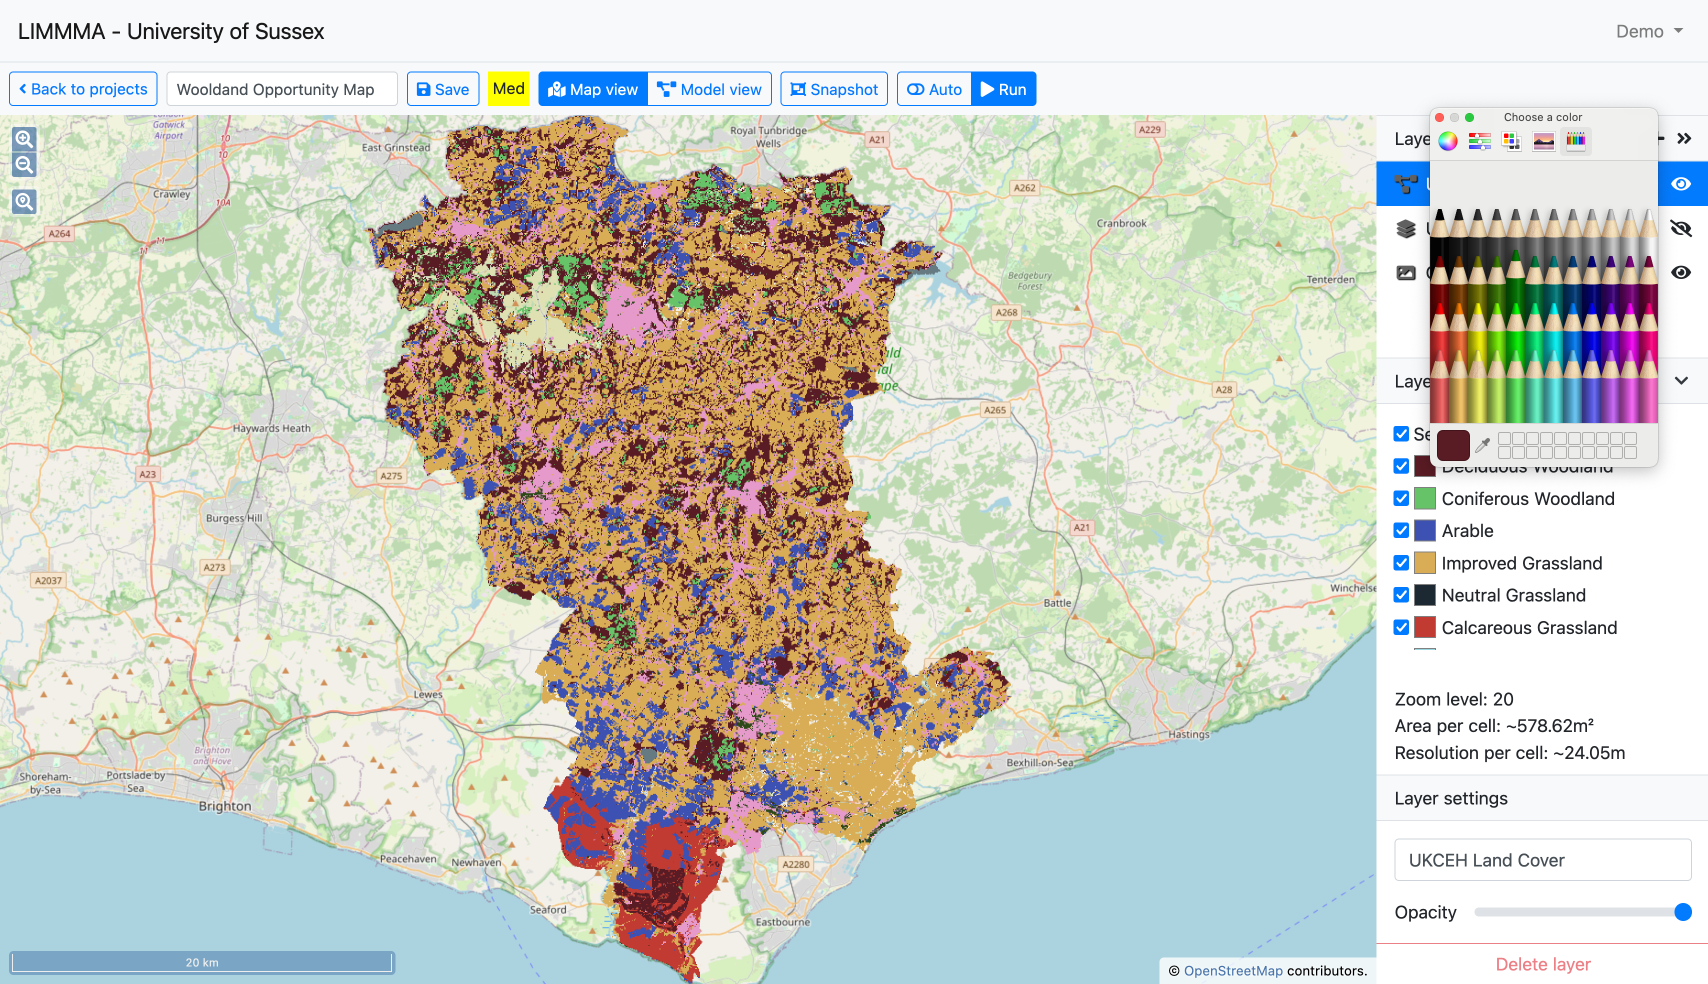Click the Arable blue color swatch
This screenshot has height=984, width=1708.
click(x=1425, y=531)
